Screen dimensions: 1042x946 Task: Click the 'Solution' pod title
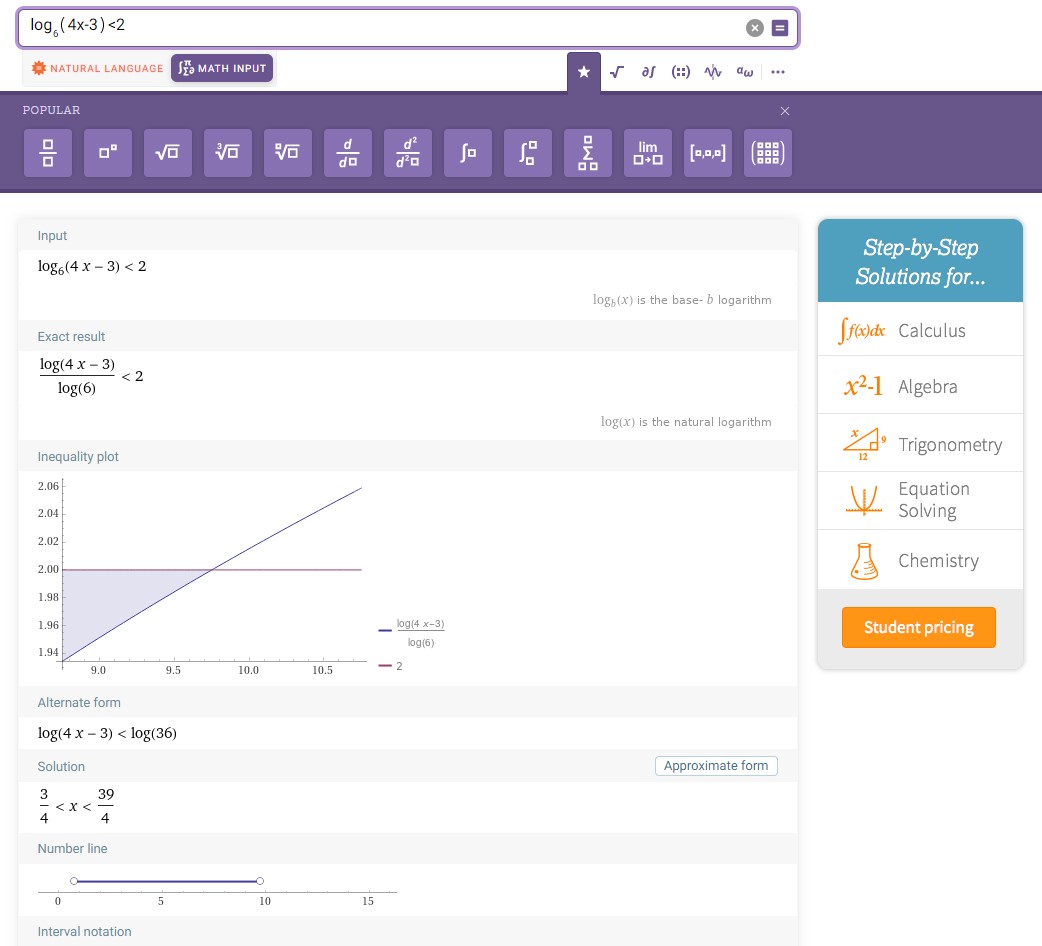(x=61, y=767)
